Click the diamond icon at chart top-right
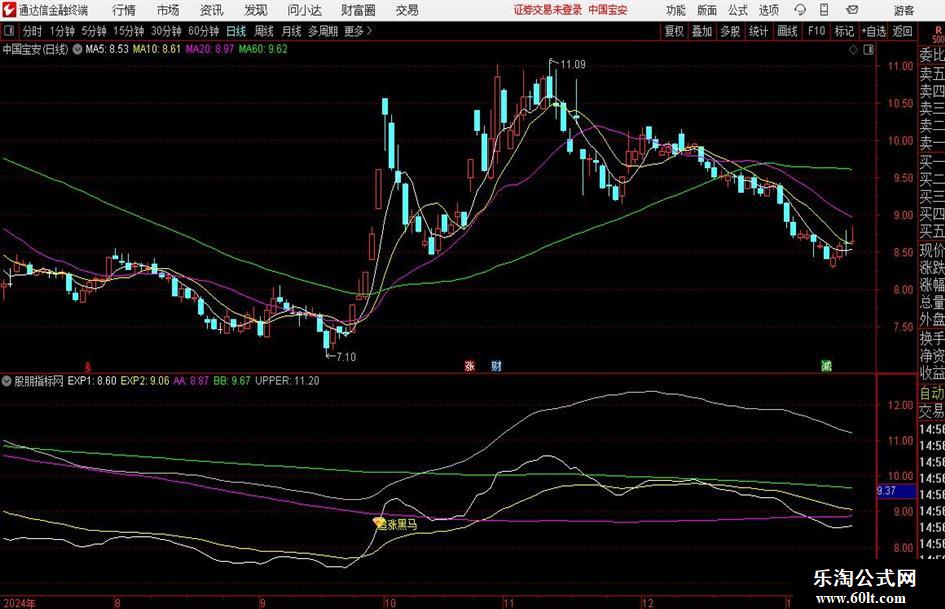Screen dimensions: 945x609 coord(853,50)
